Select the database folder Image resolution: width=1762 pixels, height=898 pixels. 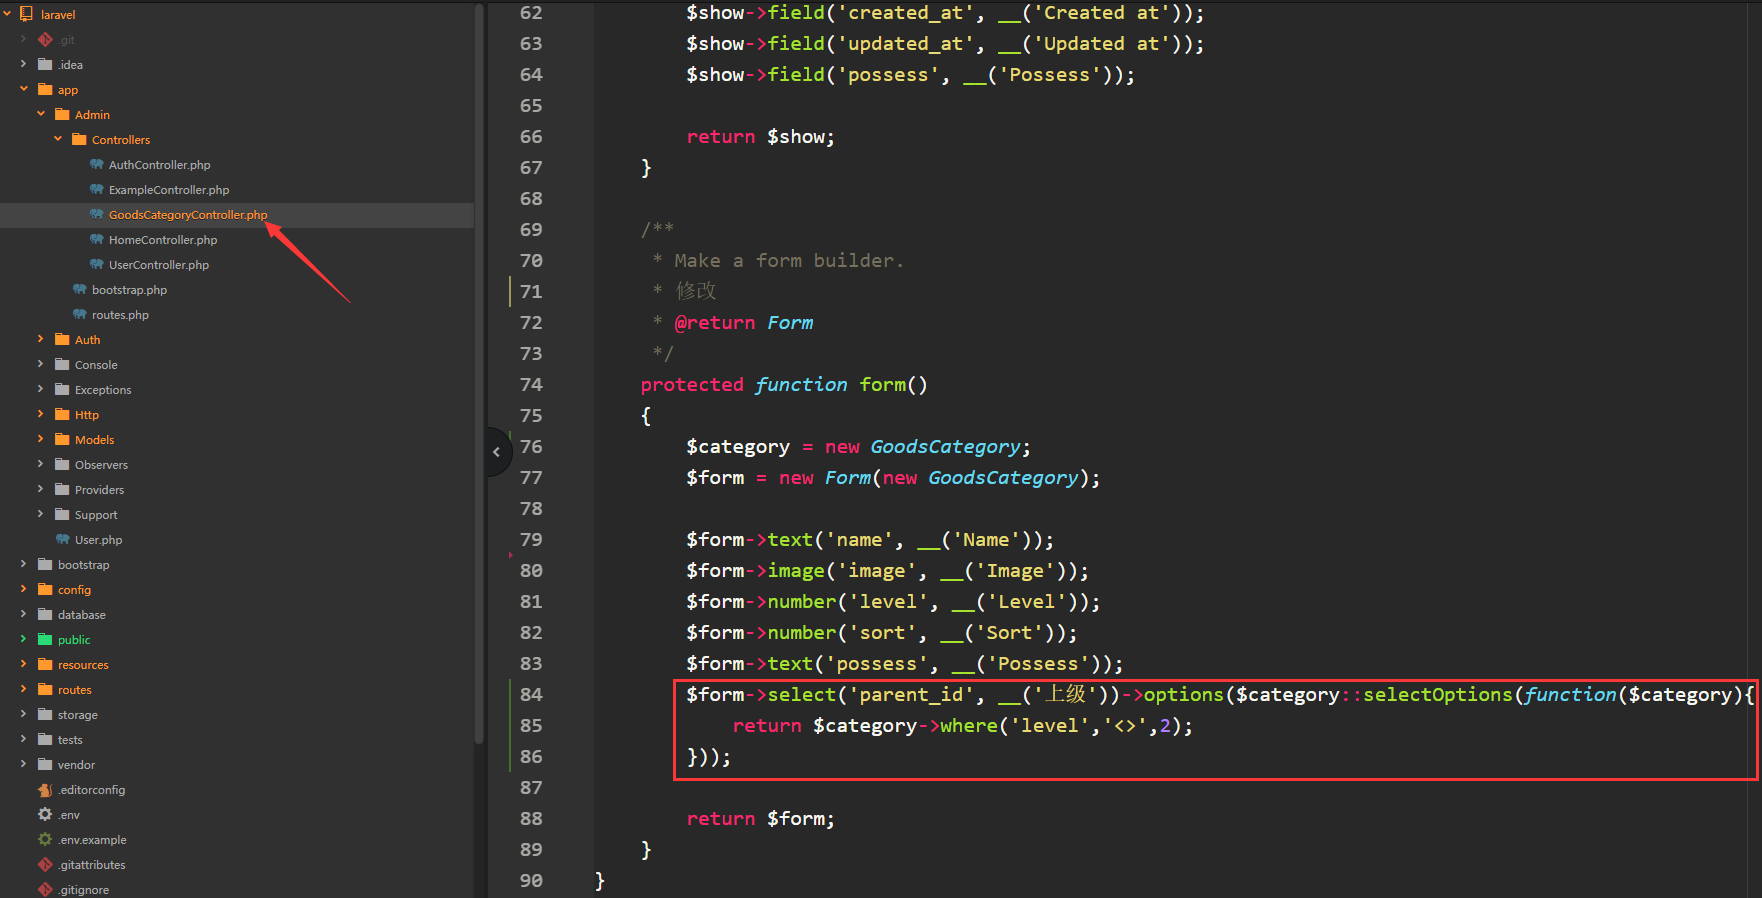[x=81, y=615]
